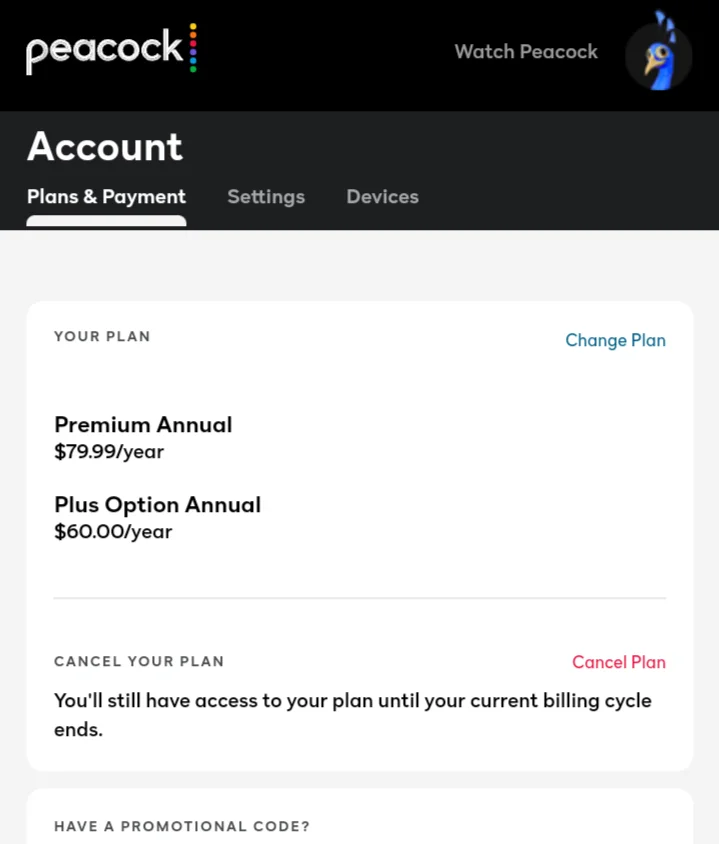Click the white underline beneath Plans & Payment

(107, 221)
